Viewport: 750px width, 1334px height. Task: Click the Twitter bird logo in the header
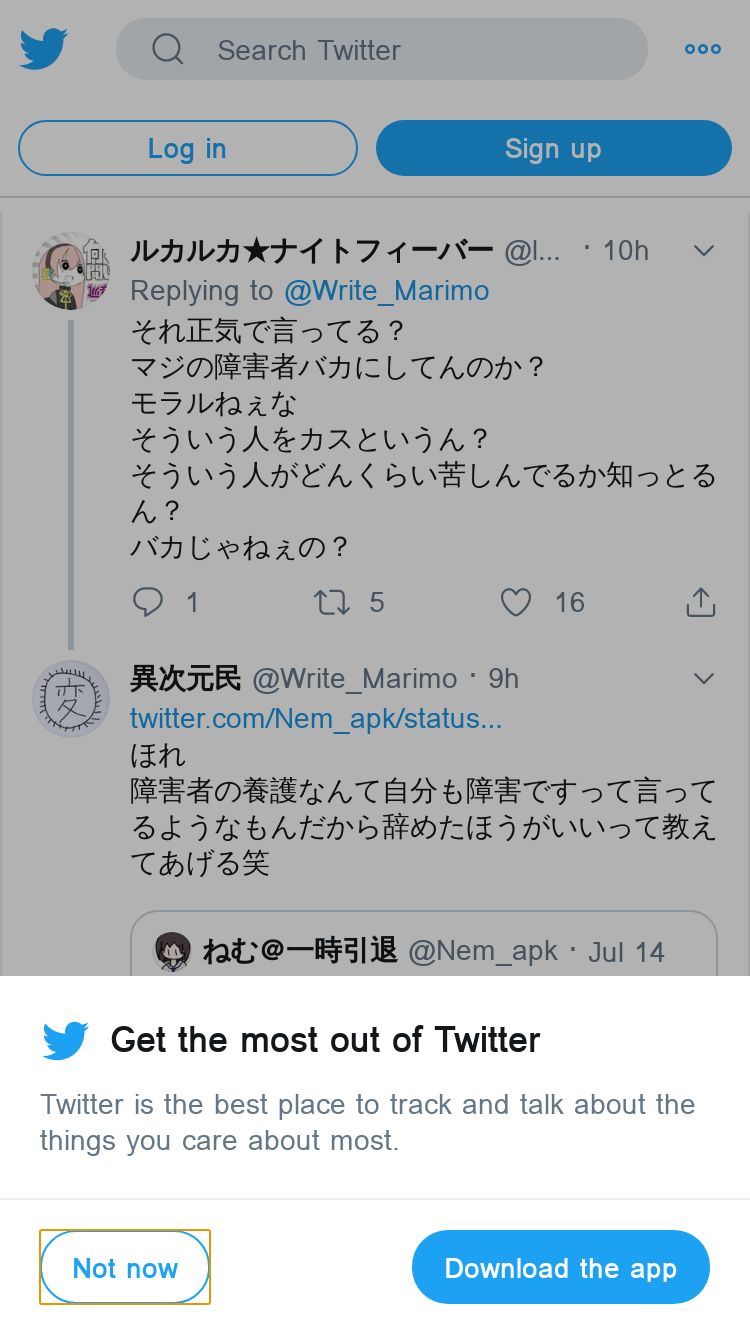coord(44,49)
